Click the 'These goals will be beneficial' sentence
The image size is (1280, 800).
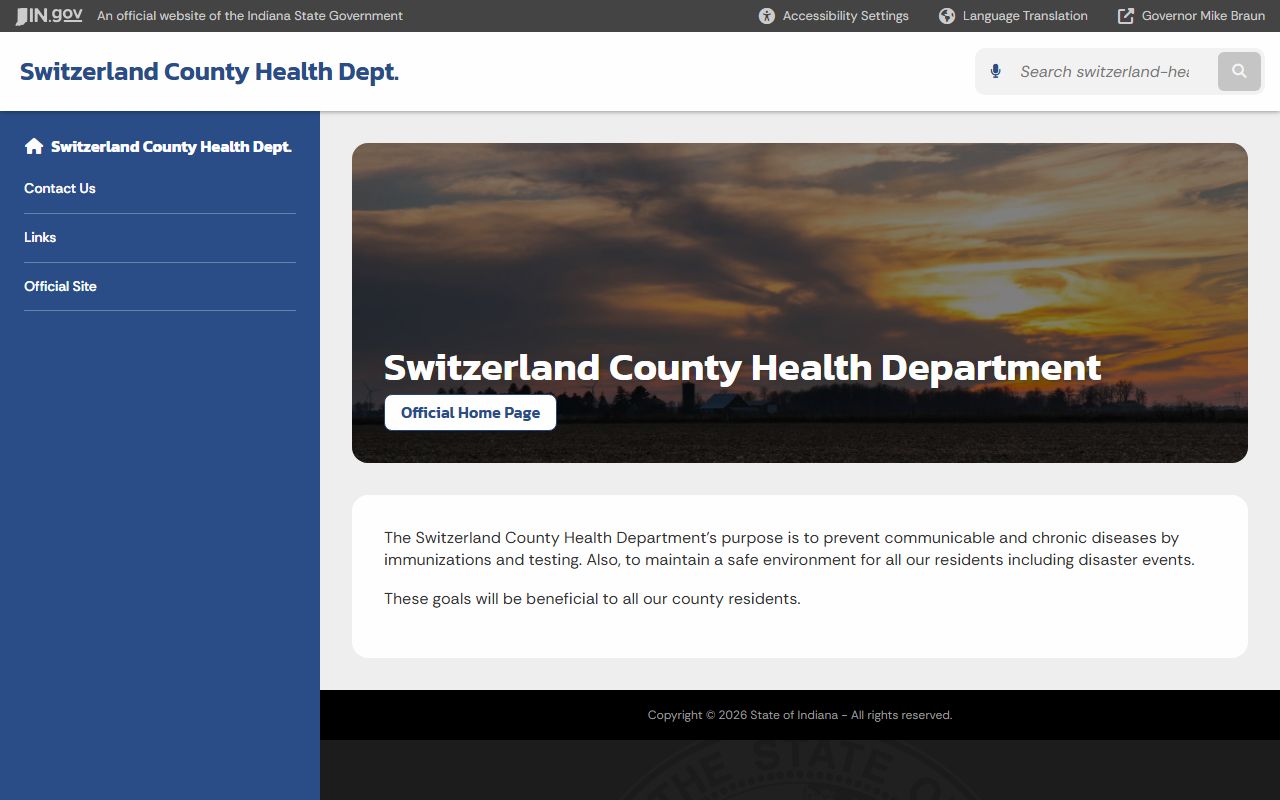point(592,599)
